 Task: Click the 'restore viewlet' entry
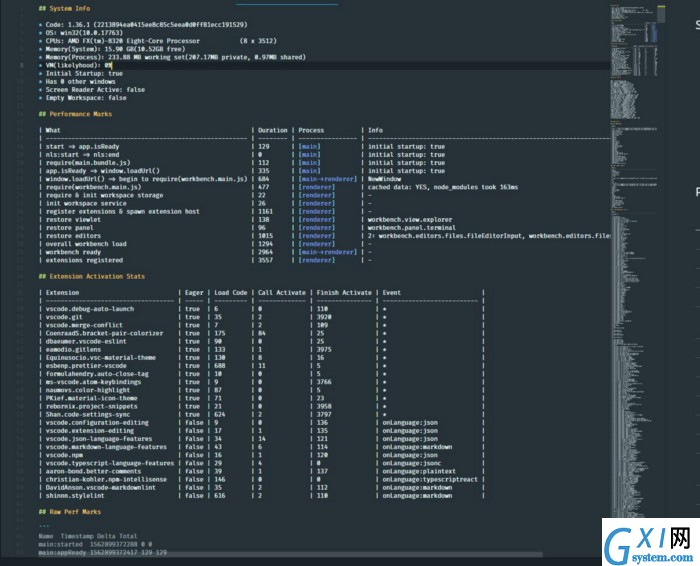coord(73,219)
